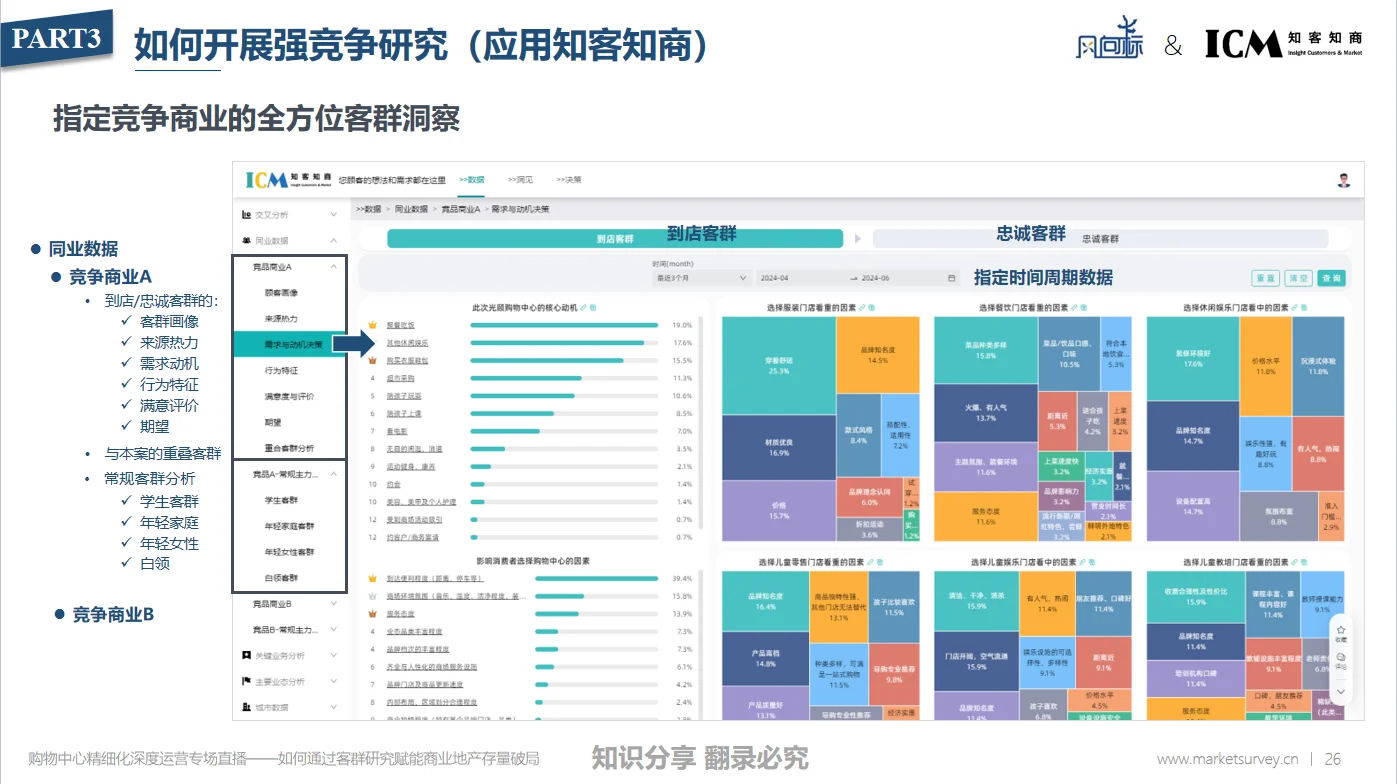Viewport: 1397px width, 784px height.
Task: Open 期望 in the sidebar
Action: [272, 423]
